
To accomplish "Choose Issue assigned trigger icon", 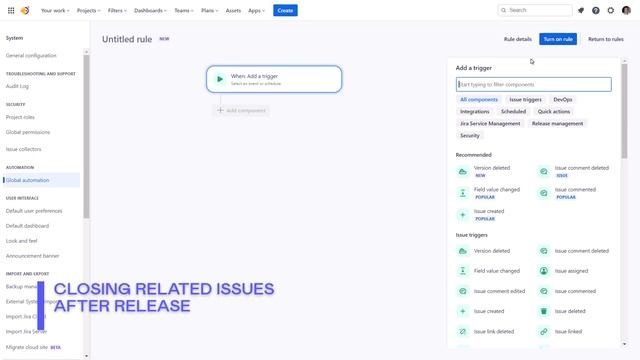I will pyautogui.click(x=544, y=271).
